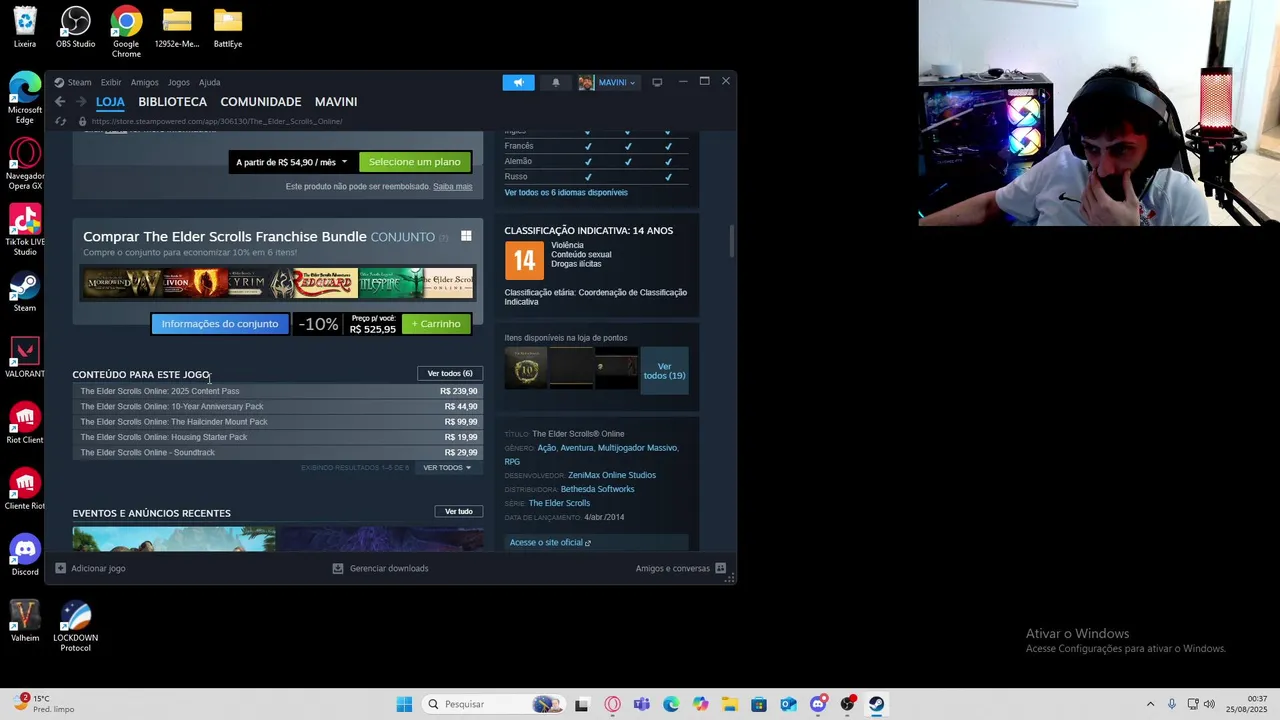Show hidden icons in the system tray
The image size is (1280, 720).
(1150, 704)
